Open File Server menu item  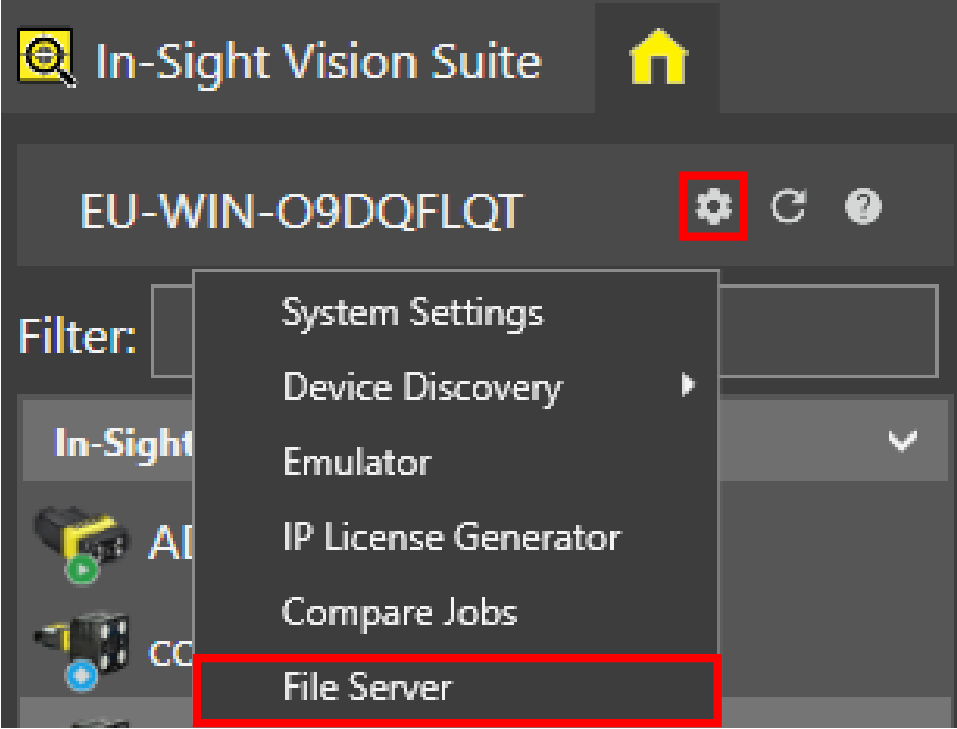[x=367, y=686]
